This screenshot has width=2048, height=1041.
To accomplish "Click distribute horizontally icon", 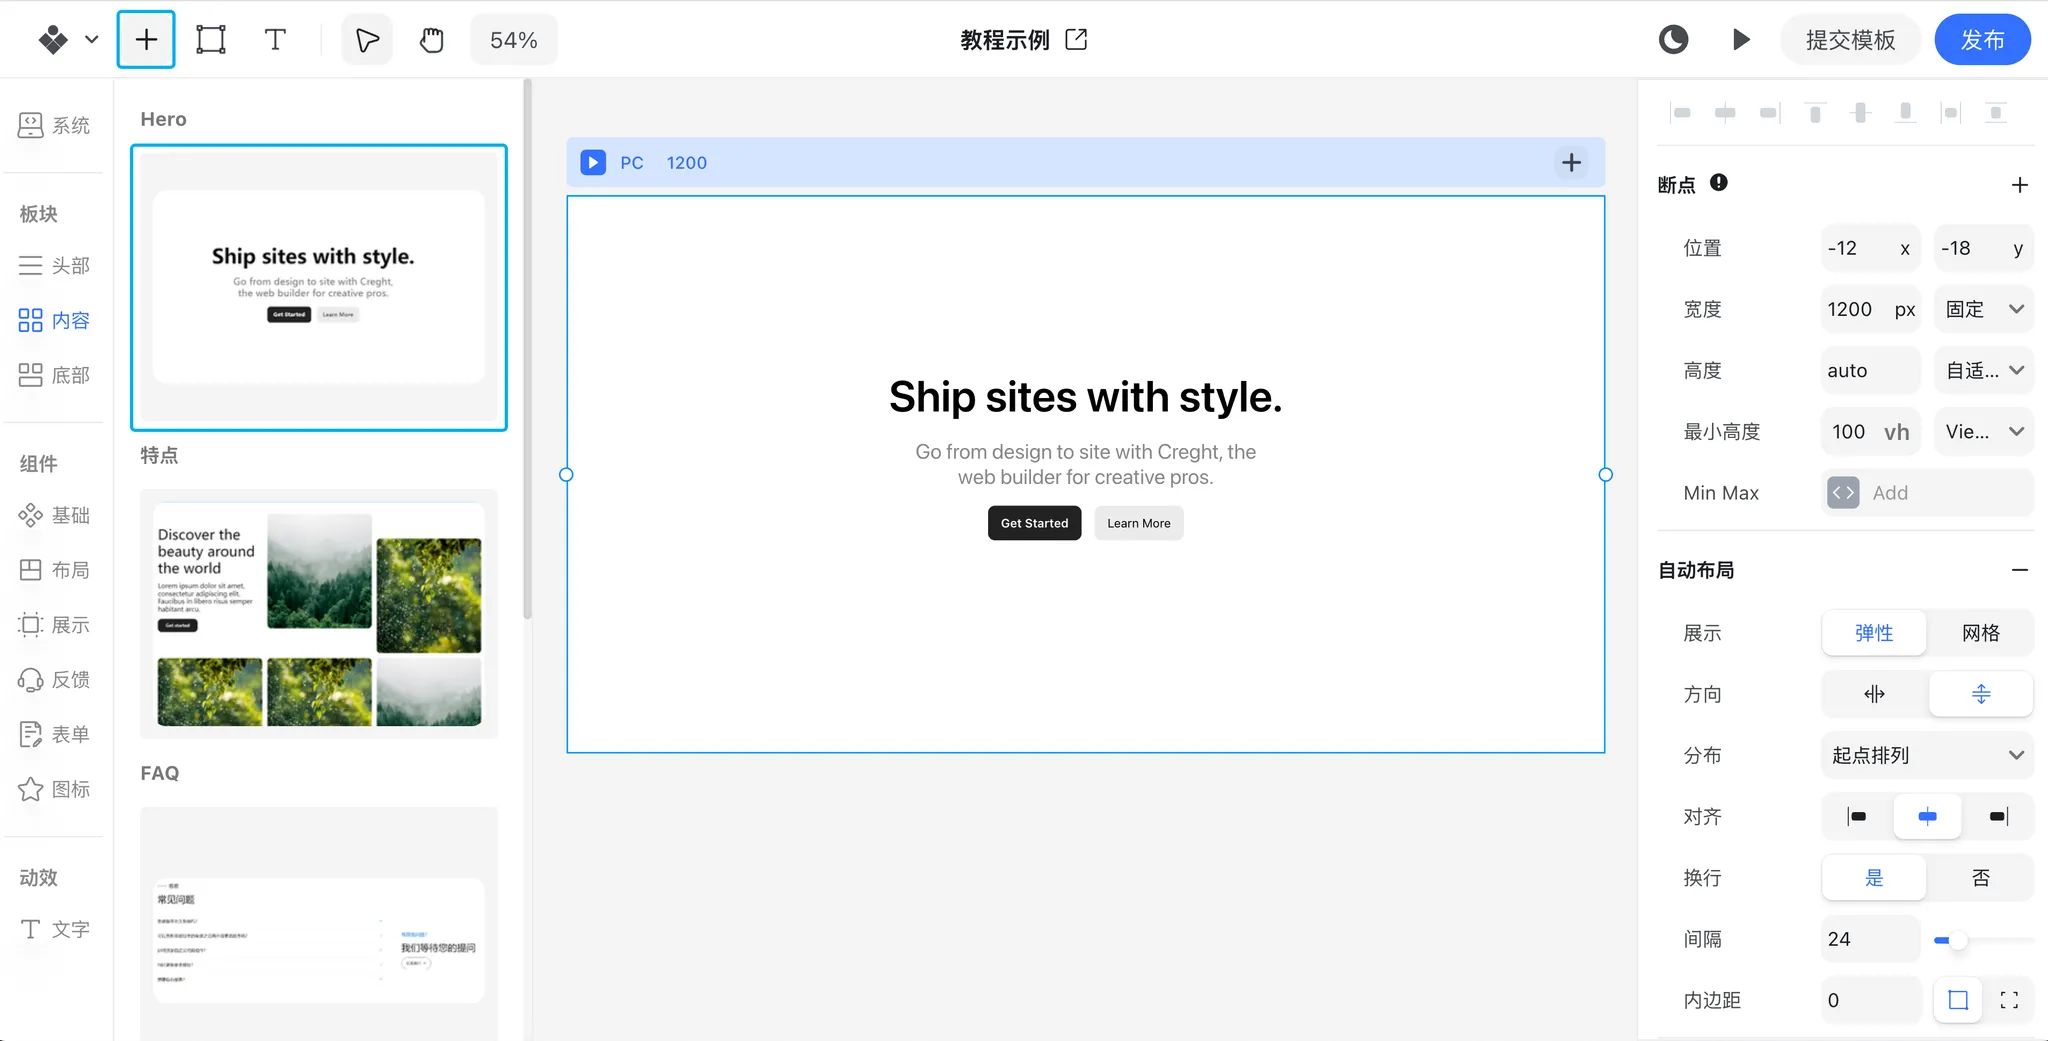I will coord(1950,113).
